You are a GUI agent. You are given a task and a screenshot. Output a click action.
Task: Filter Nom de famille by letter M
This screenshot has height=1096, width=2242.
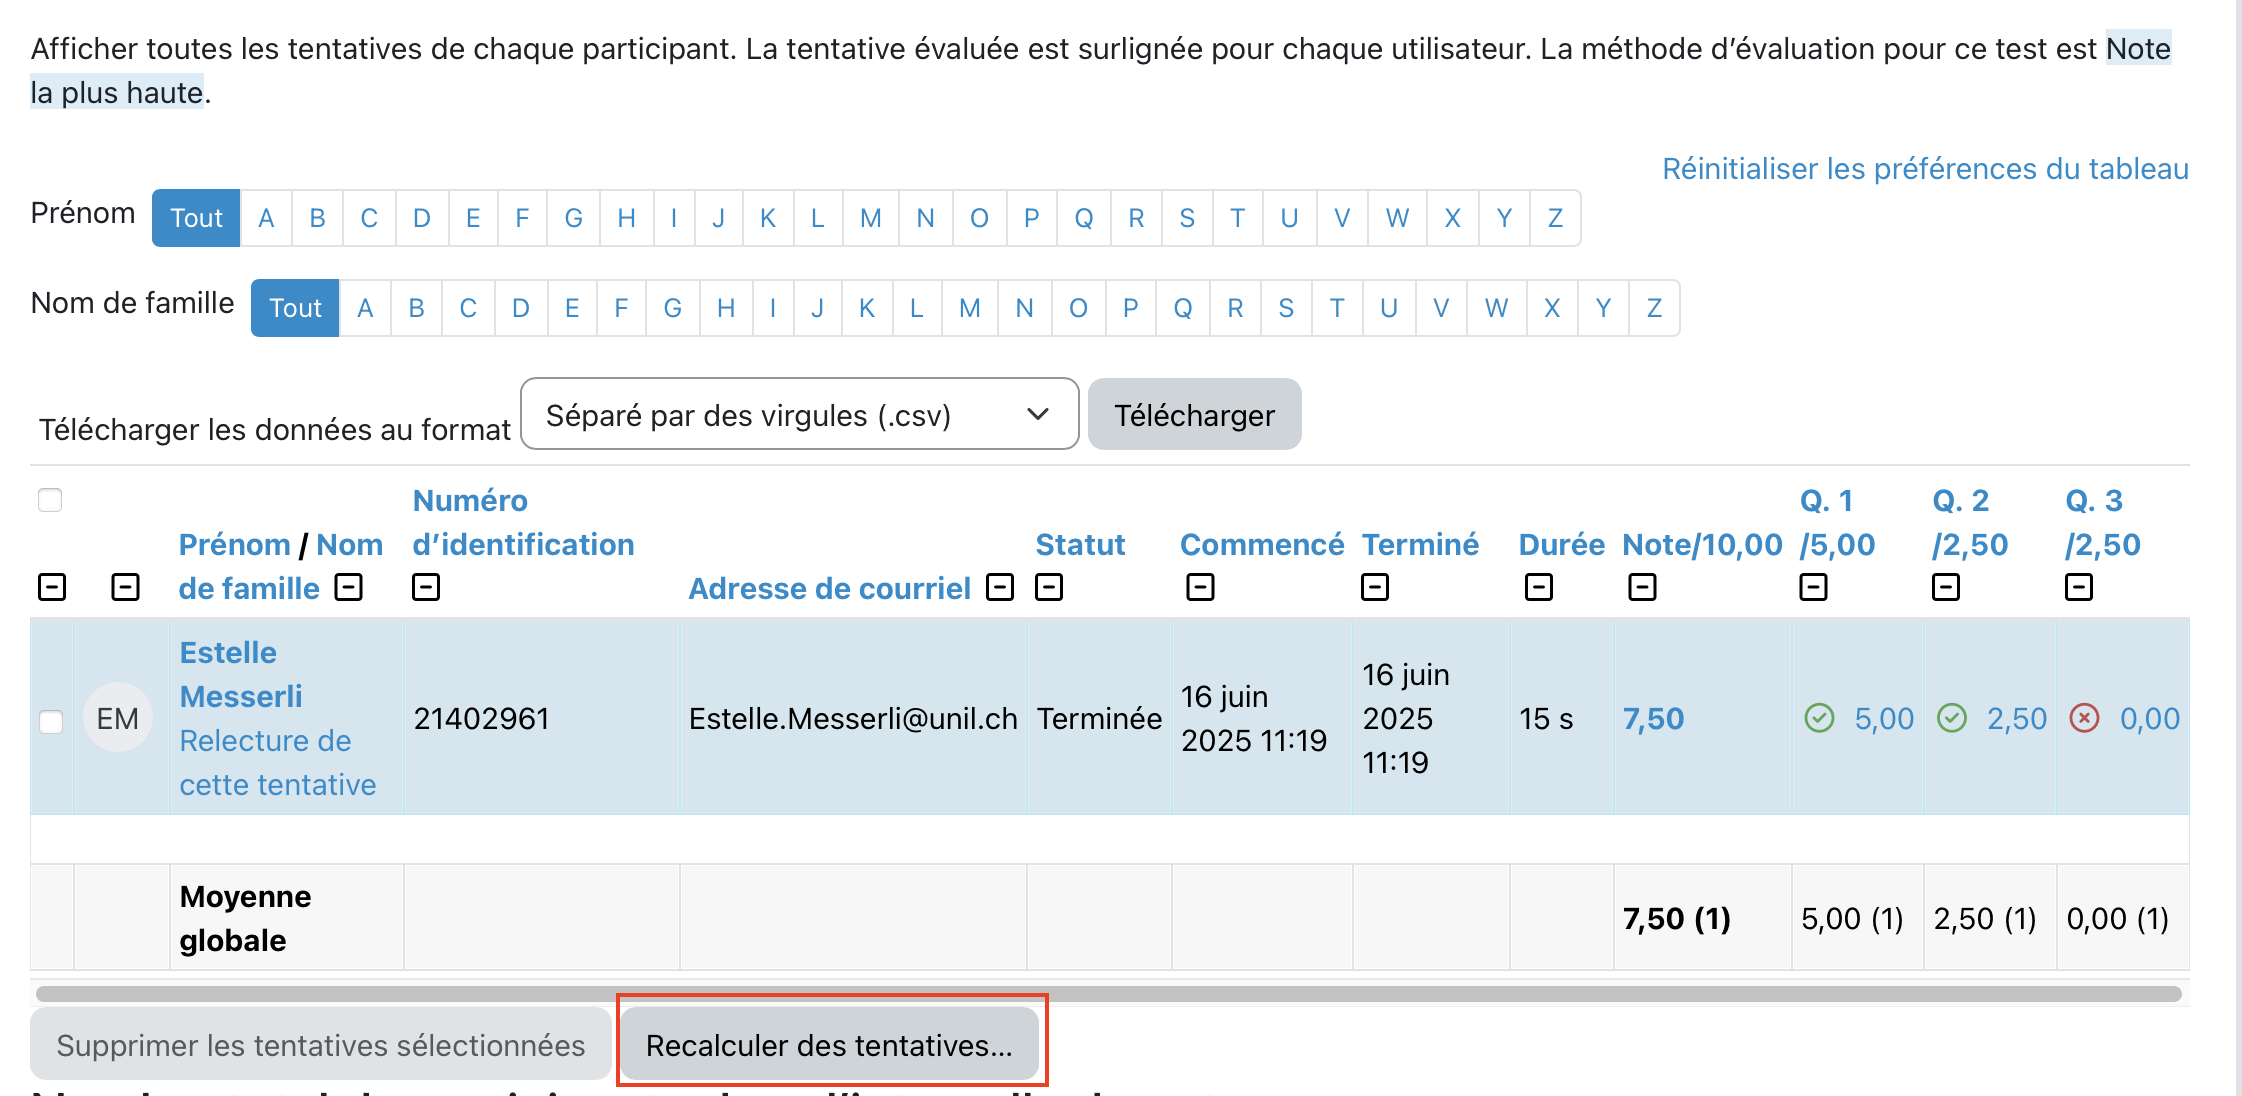click(969, 308)
